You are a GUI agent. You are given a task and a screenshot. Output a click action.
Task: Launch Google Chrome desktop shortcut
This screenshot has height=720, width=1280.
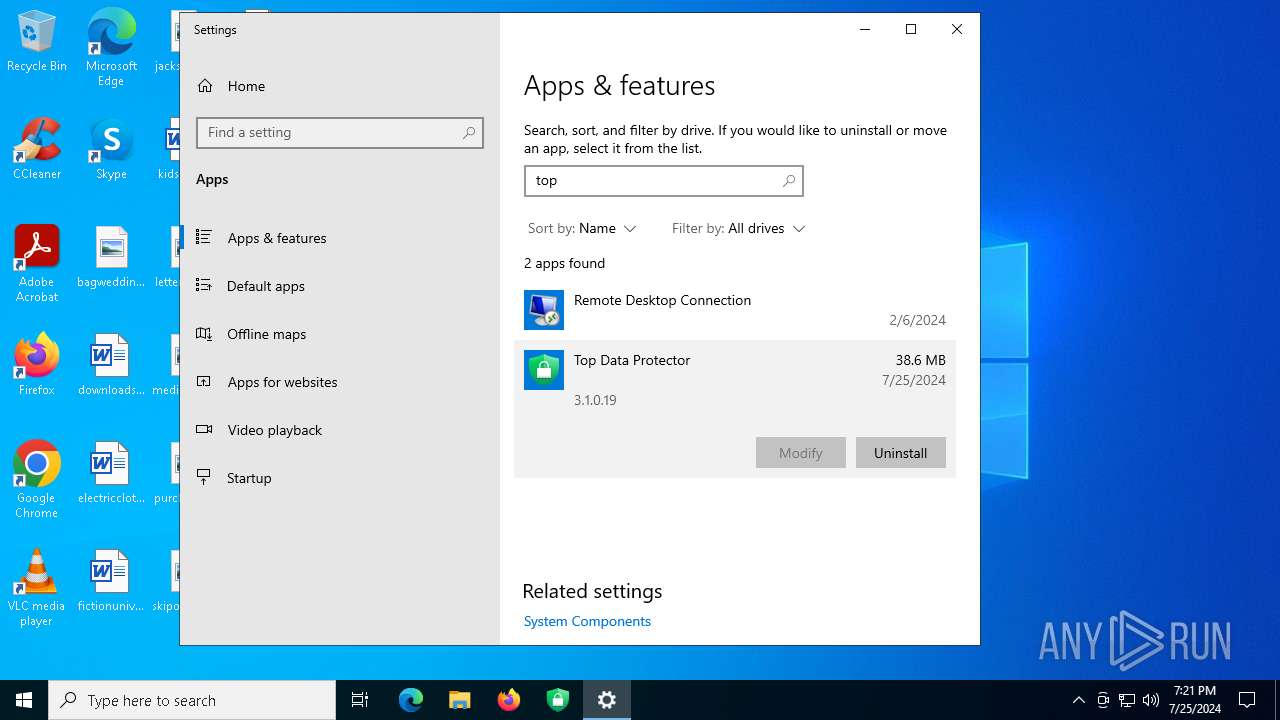(37, 480)
